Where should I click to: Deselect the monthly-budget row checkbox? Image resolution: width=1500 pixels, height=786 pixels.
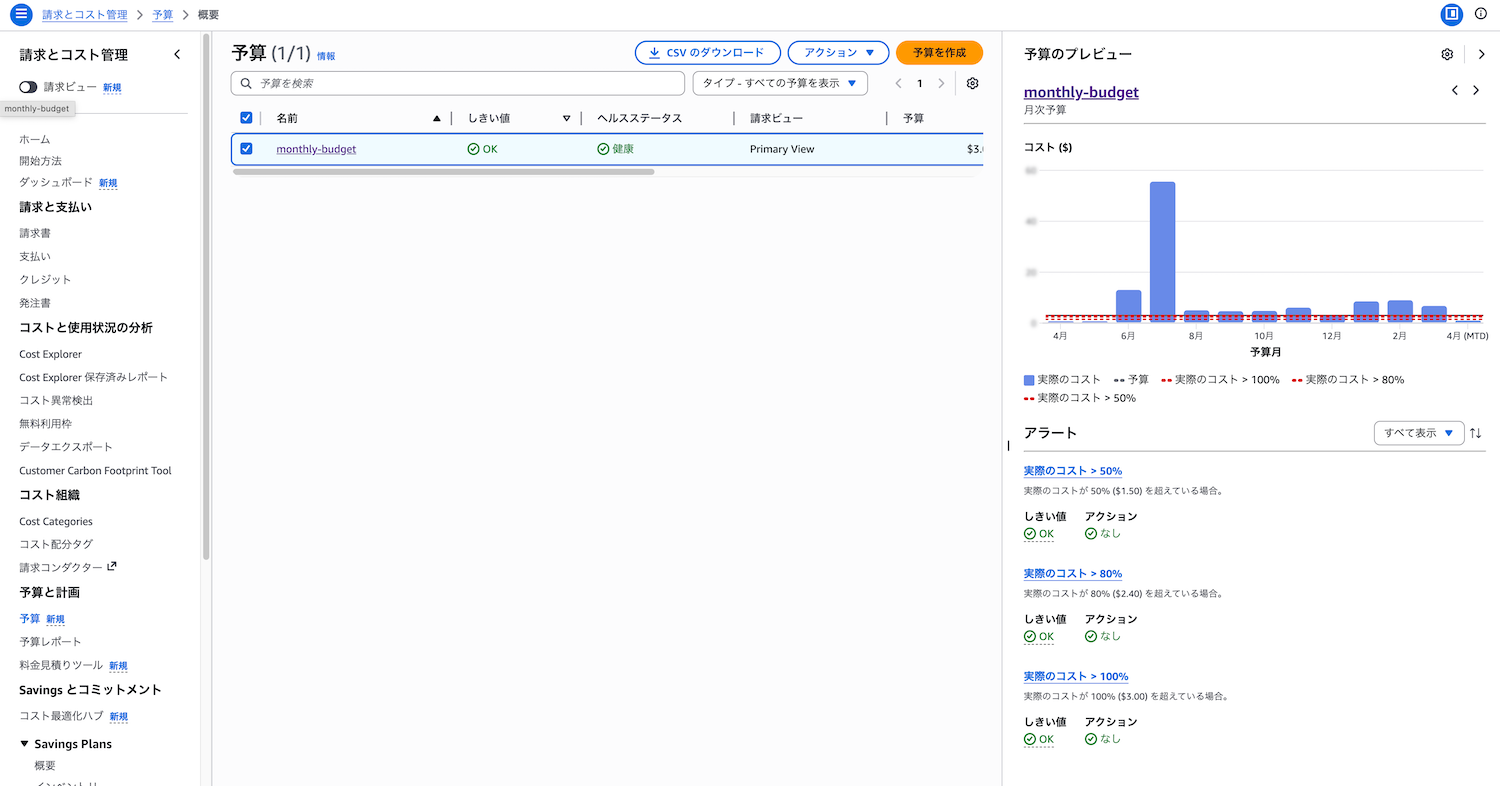(x=246, y=149)
